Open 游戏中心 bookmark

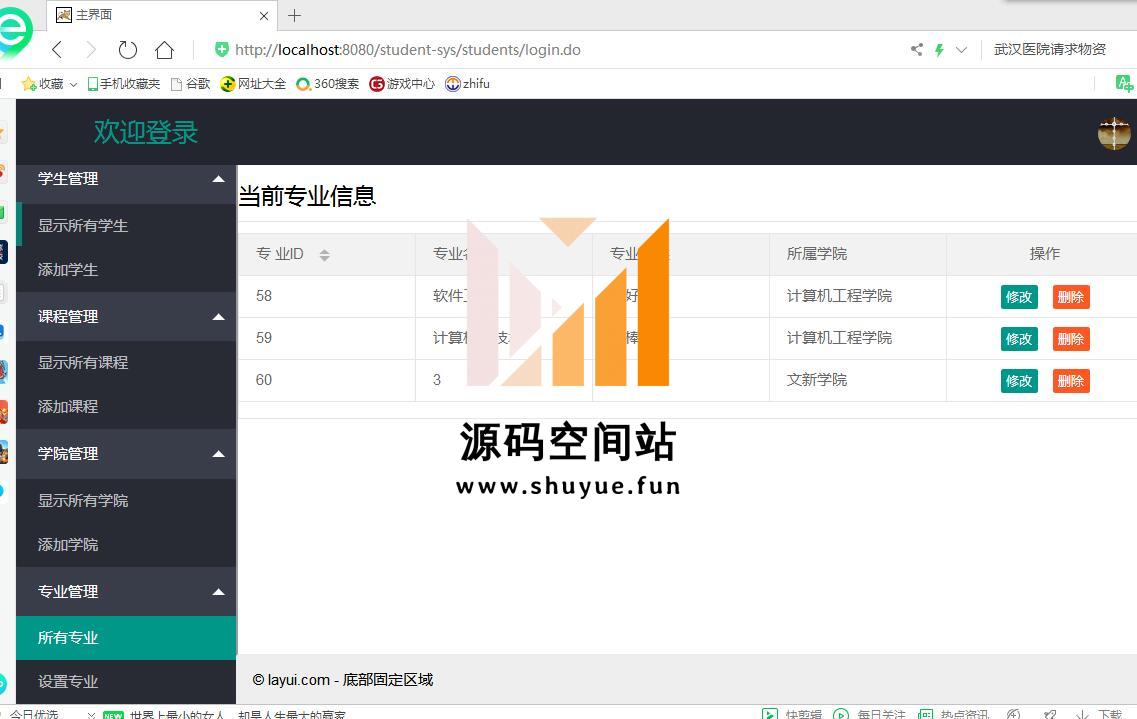coord(402,83)
